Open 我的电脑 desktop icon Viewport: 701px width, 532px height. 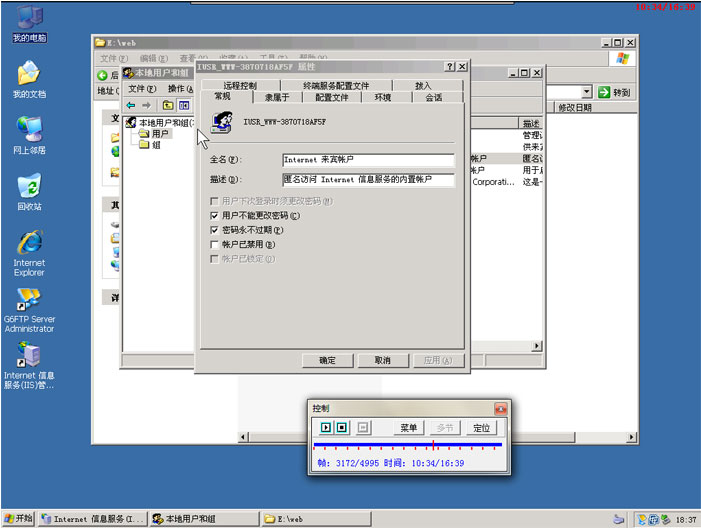click(29, 18)
